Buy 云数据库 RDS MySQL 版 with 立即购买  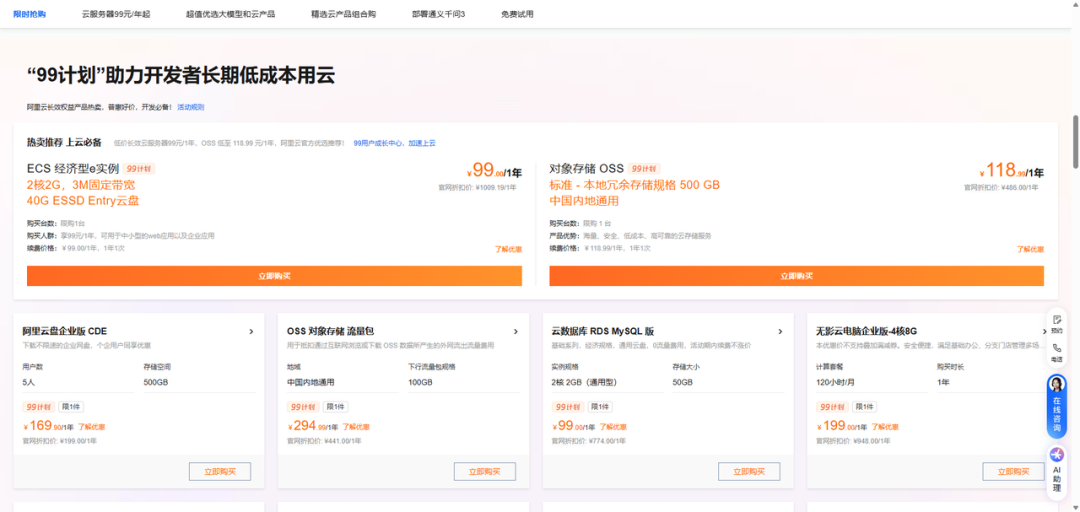(x=749, y=472)
